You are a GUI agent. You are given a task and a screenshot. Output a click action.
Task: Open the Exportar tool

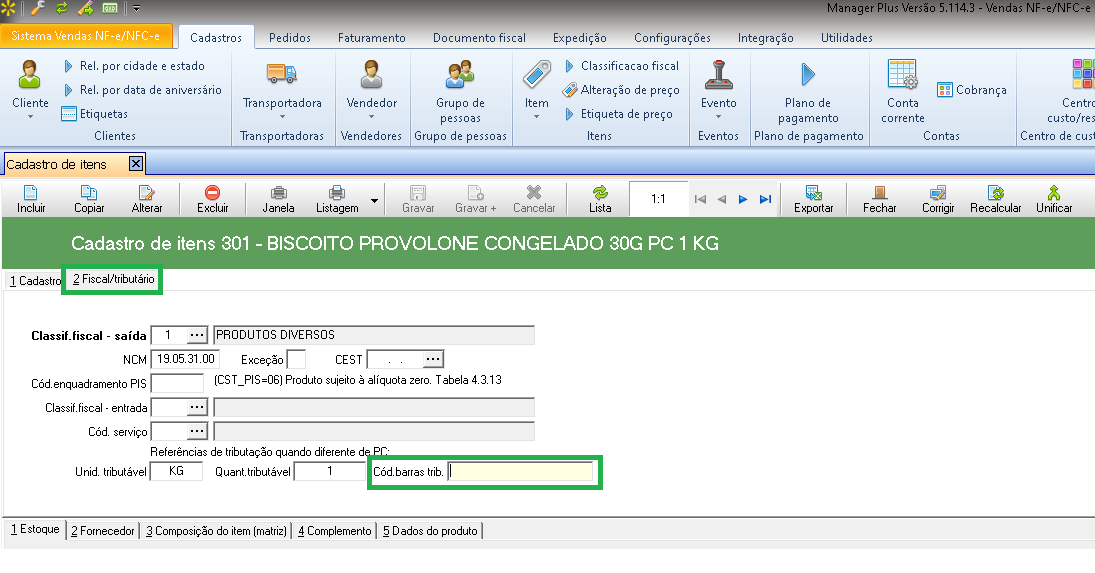pyautogui.click(x=813, y=194)
